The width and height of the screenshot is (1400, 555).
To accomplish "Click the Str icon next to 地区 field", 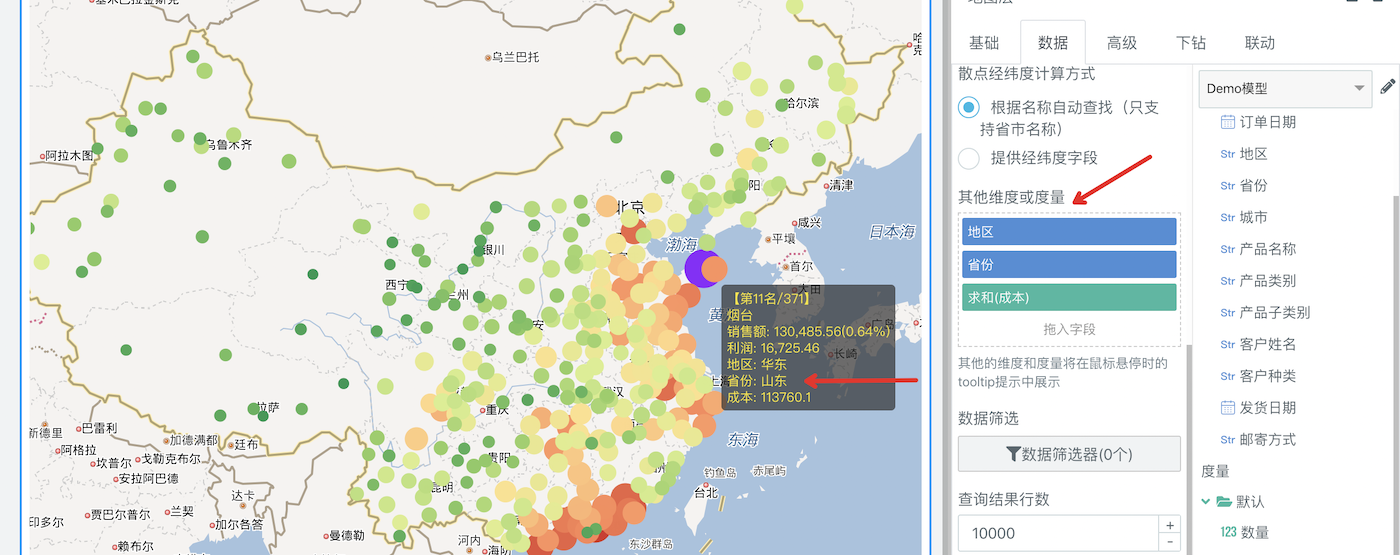I will click(x=1228, y=155).
